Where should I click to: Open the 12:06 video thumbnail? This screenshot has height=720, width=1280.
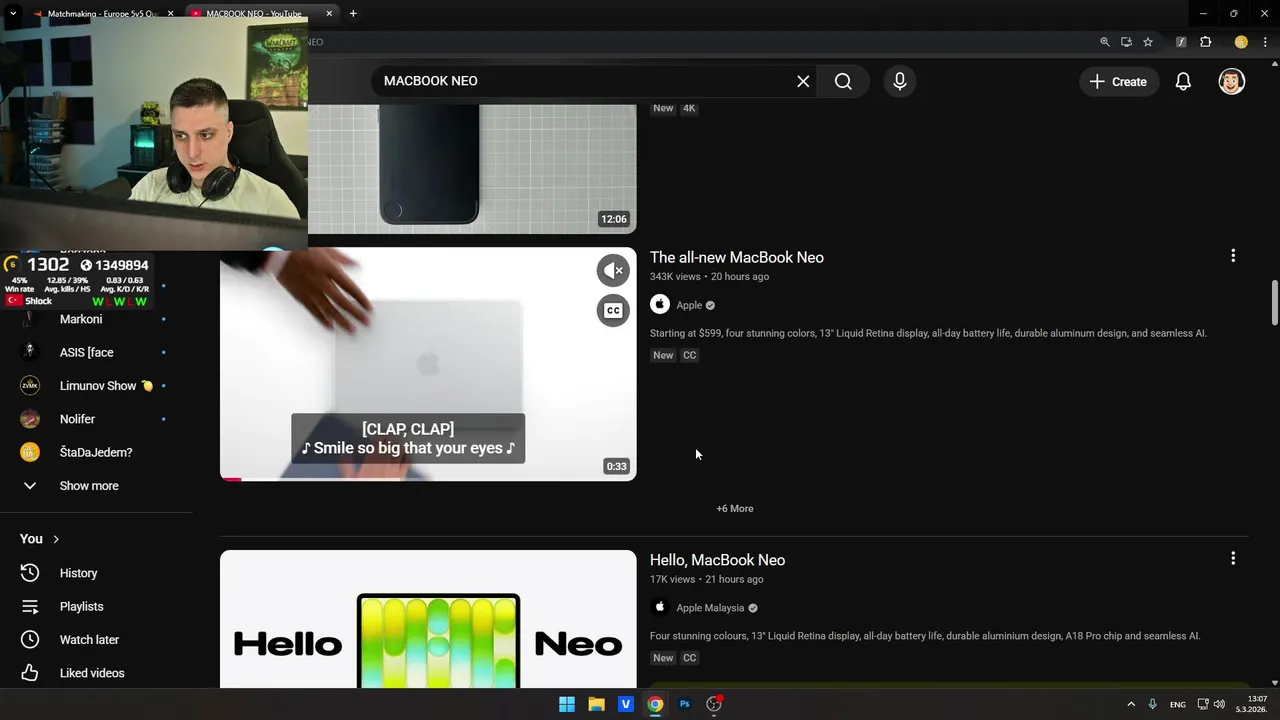point(472,168)
